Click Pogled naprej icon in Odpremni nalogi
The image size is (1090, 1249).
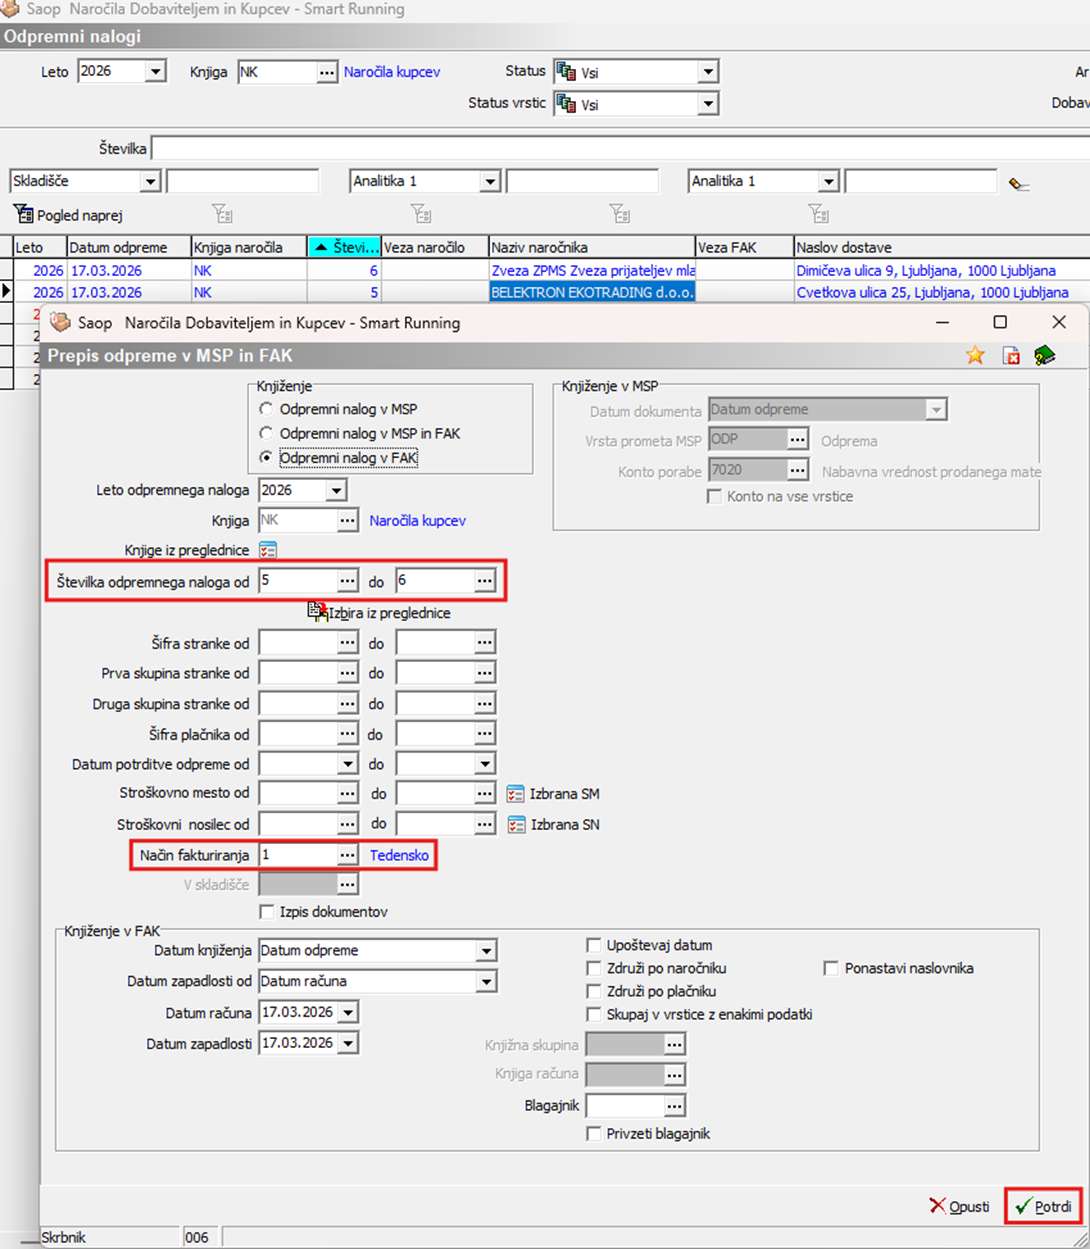pyautogui.click(x=23, y=214)
